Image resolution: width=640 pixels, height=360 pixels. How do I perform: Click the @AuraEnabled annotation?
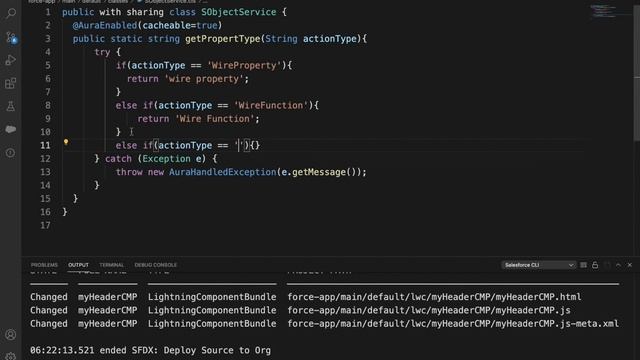coord(105,25)
